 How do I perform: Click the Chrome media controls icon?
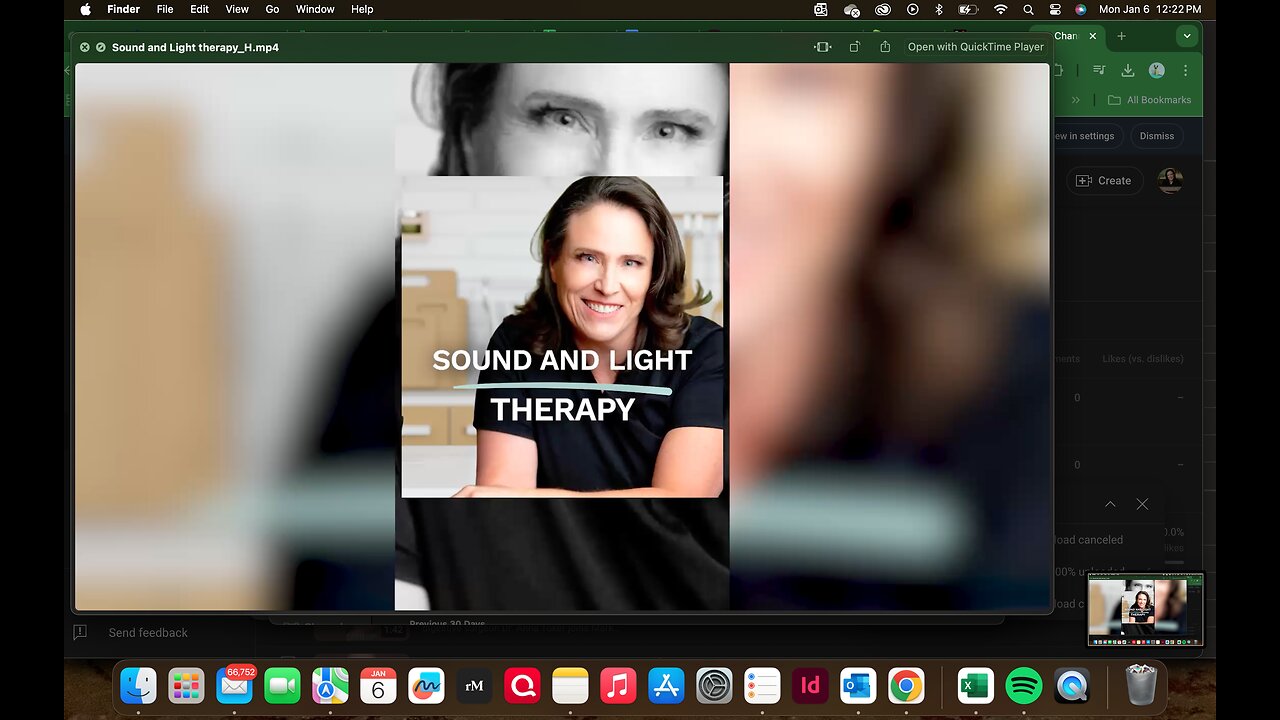coord(1099,70)
